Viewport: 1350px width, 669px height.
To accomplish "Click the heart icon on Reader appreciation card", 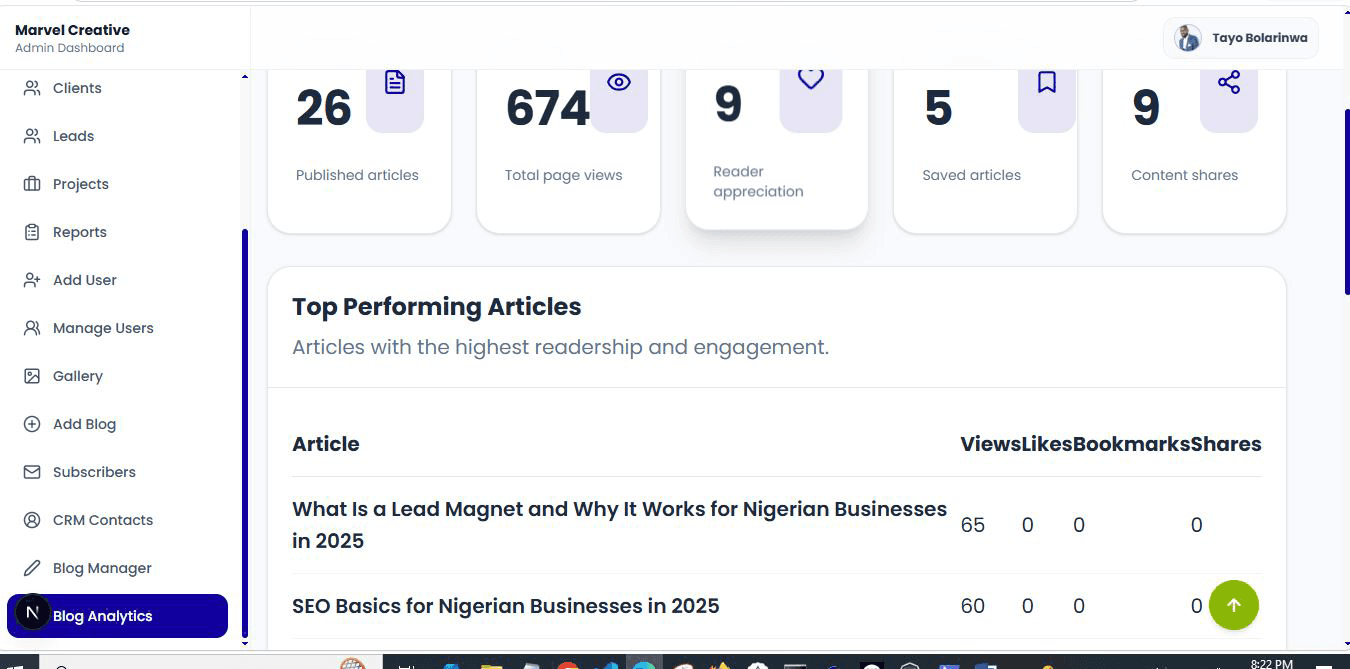I will [811, 78].
